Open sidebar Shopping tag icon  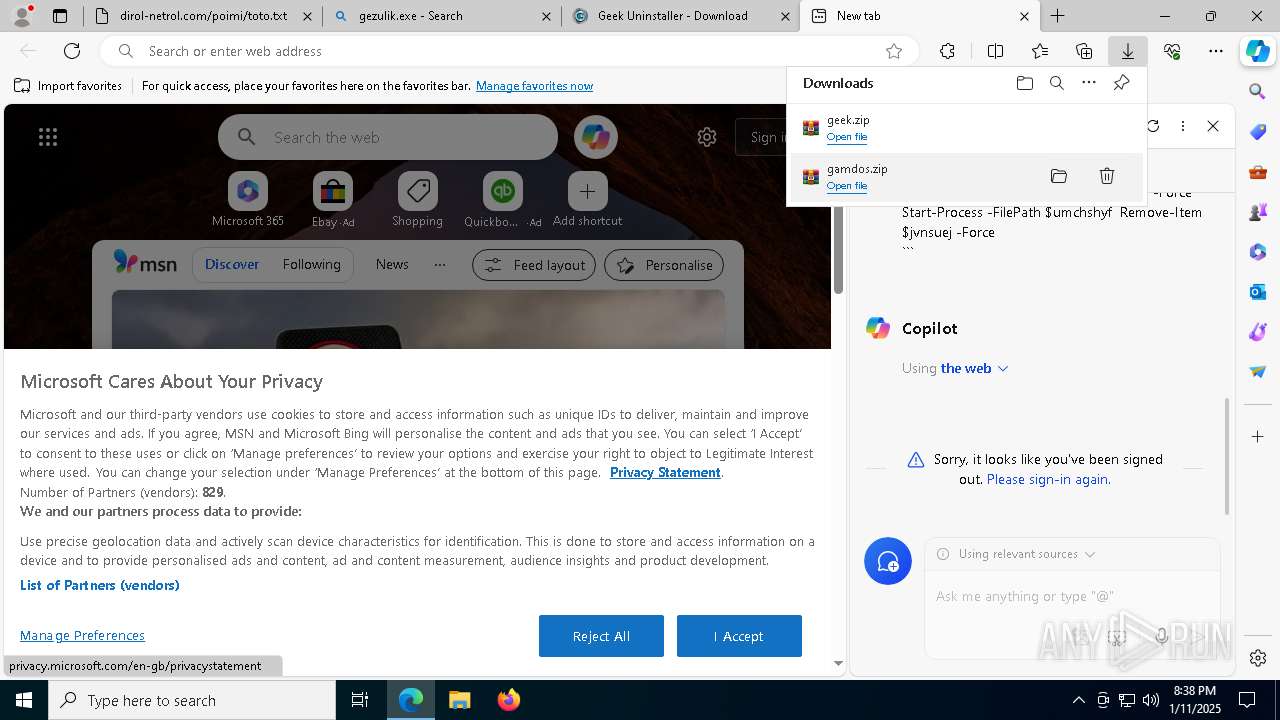coord(1258,131)
